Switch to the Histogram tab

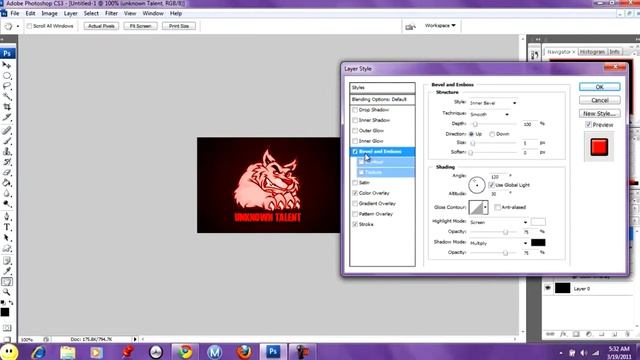592,52
